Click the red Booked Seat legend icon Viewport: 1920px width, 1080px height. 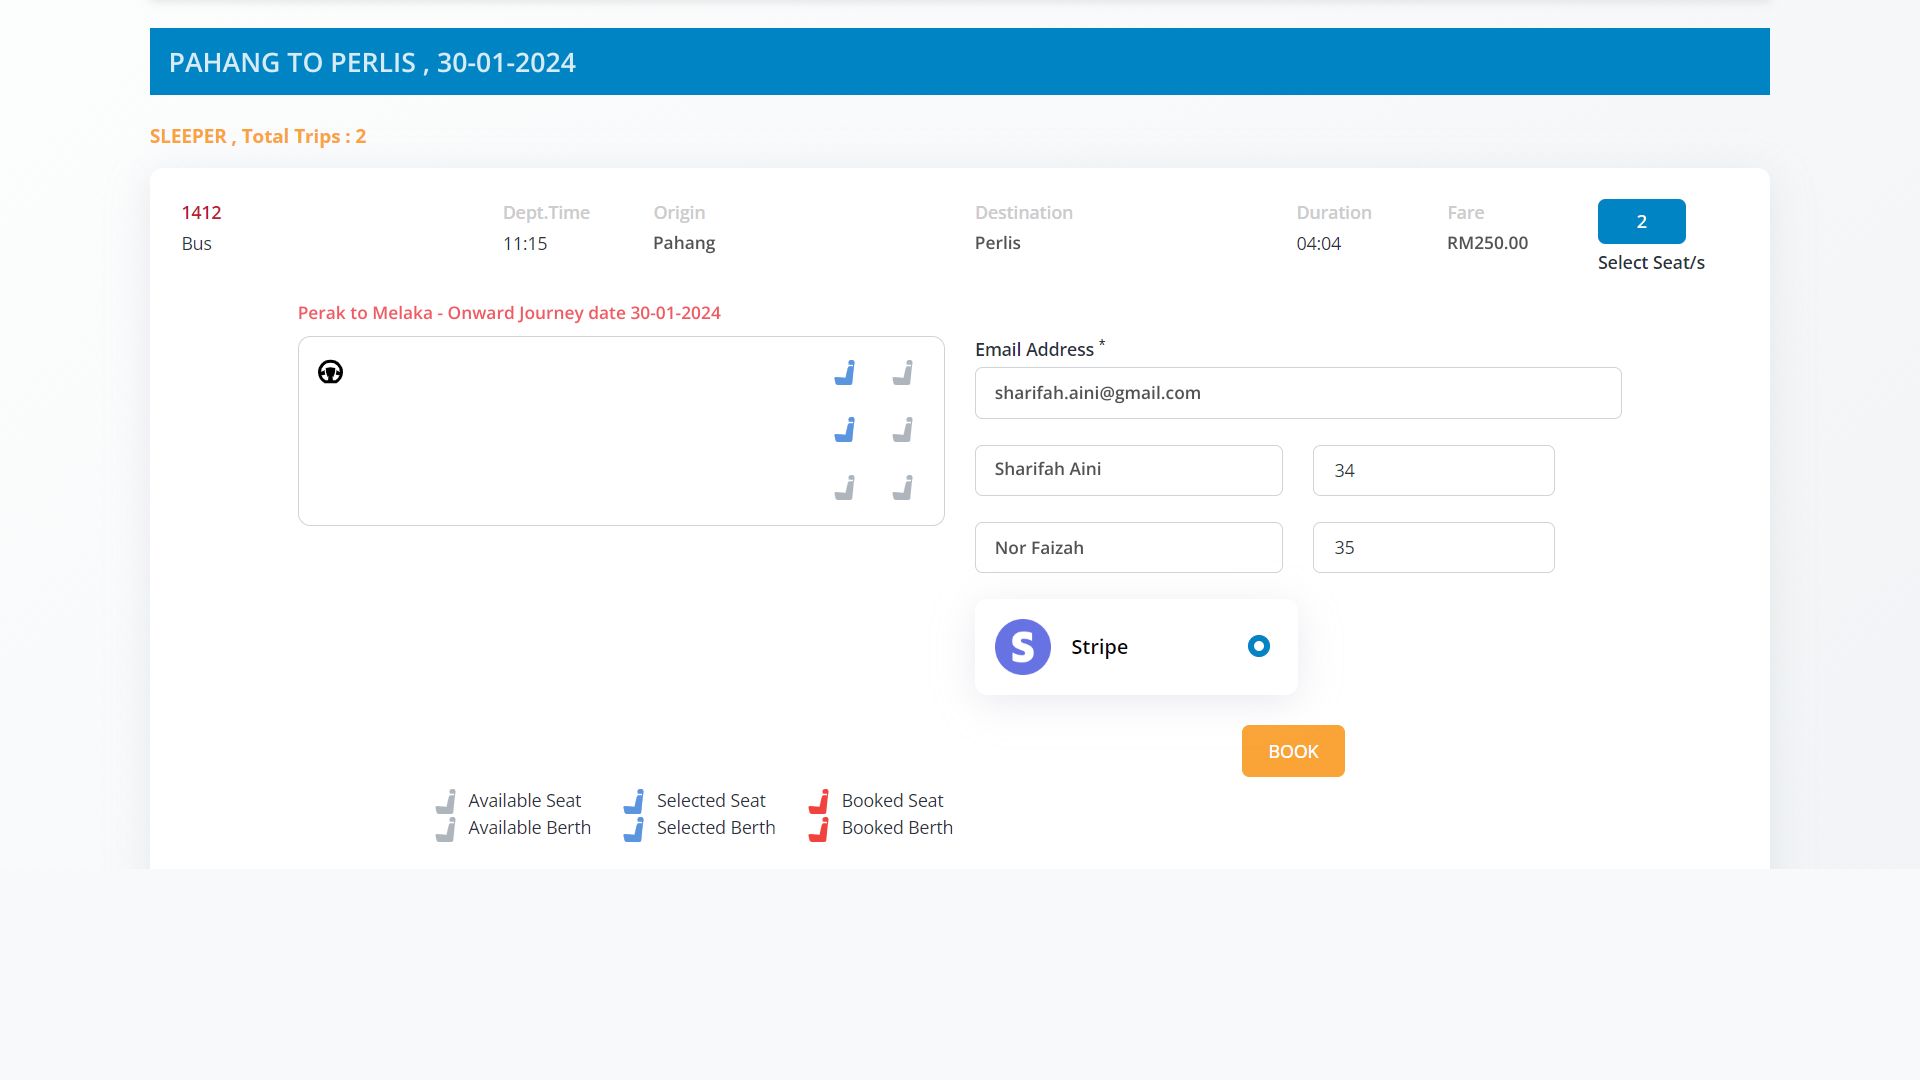pos(819,801)
